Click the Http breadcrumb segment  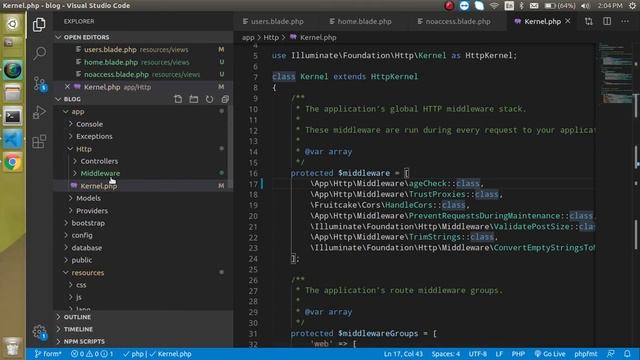tap(271, 38)
